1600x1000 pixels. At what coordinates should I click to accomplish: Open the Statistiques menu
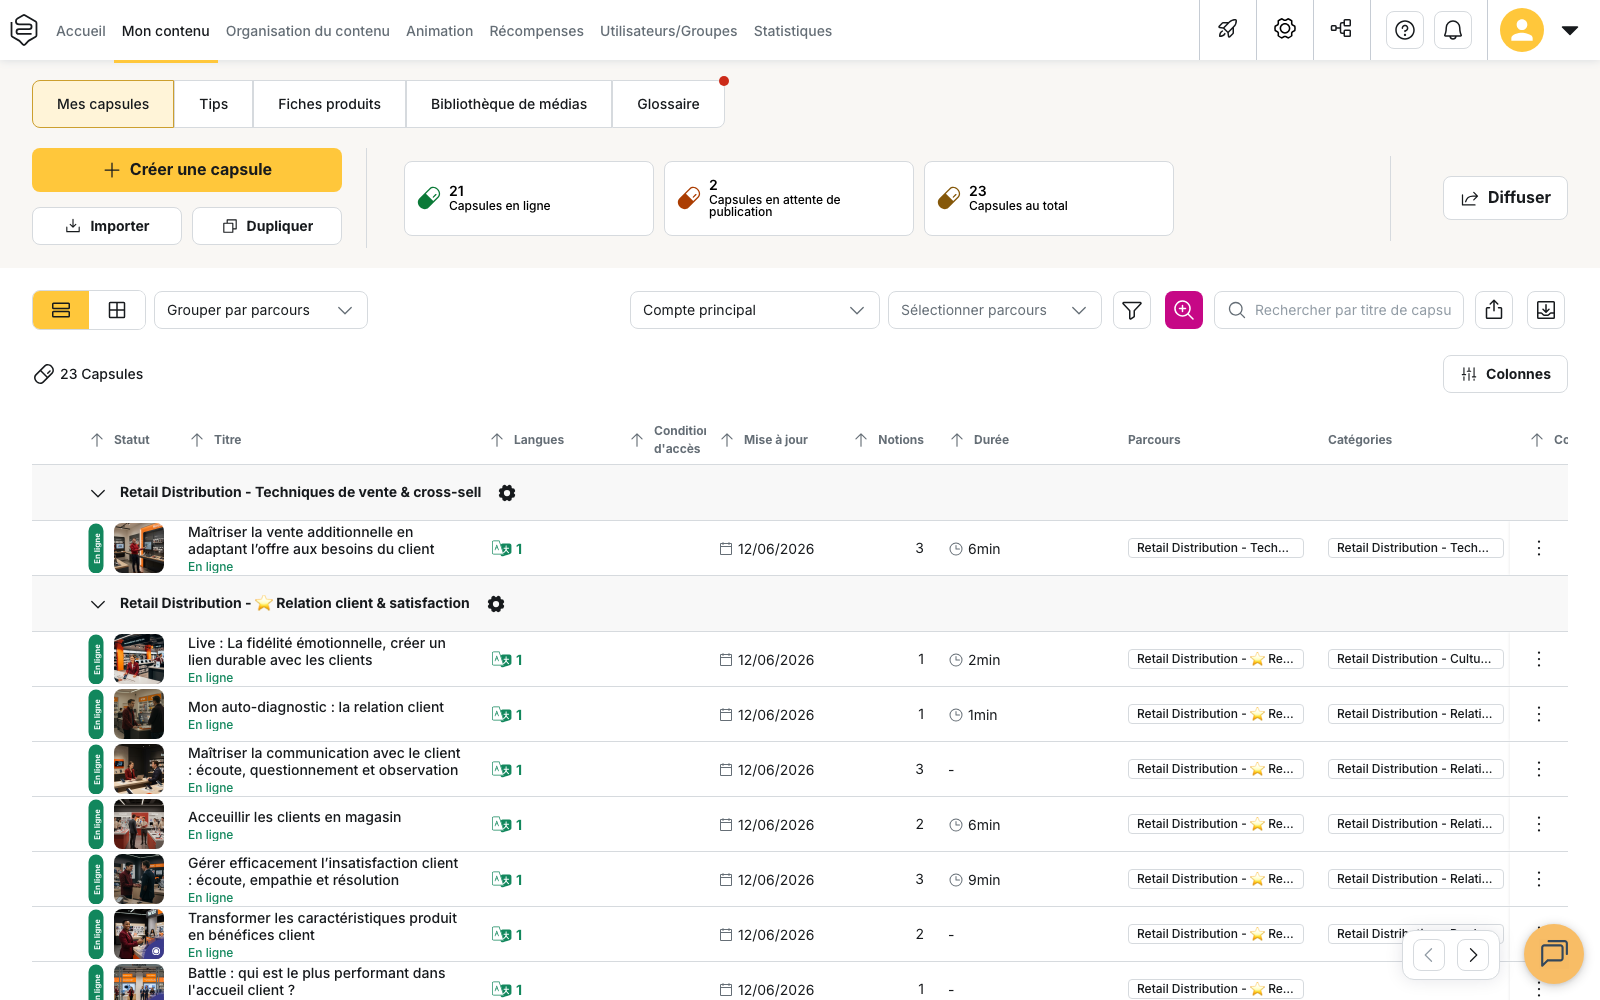(x=793, y=31)
